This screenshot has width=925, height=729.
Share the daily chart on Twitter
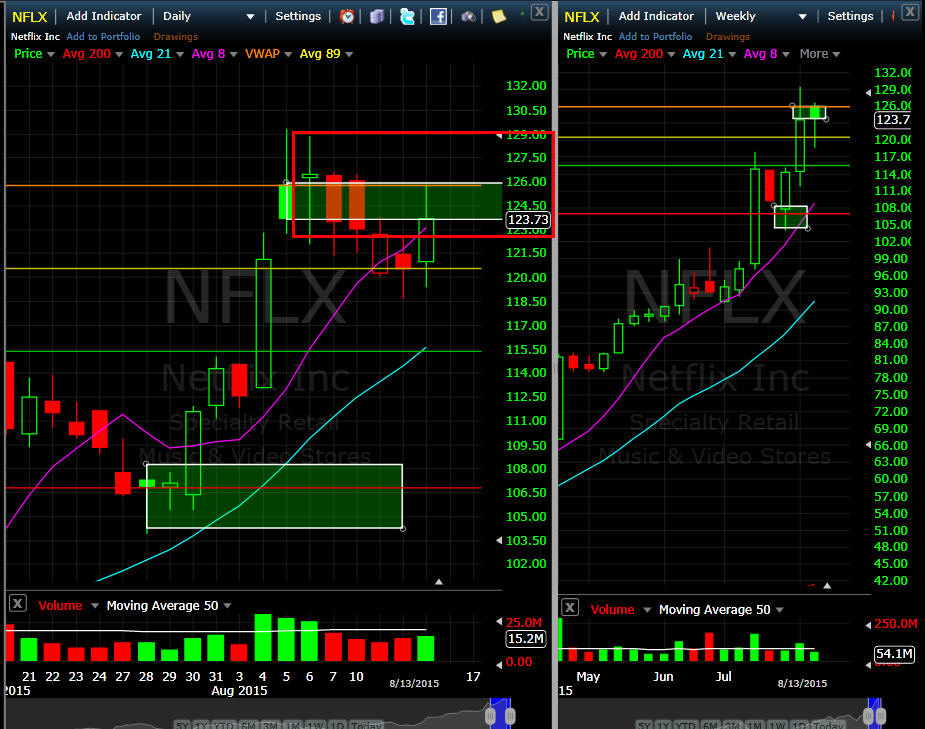pos(407,16)
